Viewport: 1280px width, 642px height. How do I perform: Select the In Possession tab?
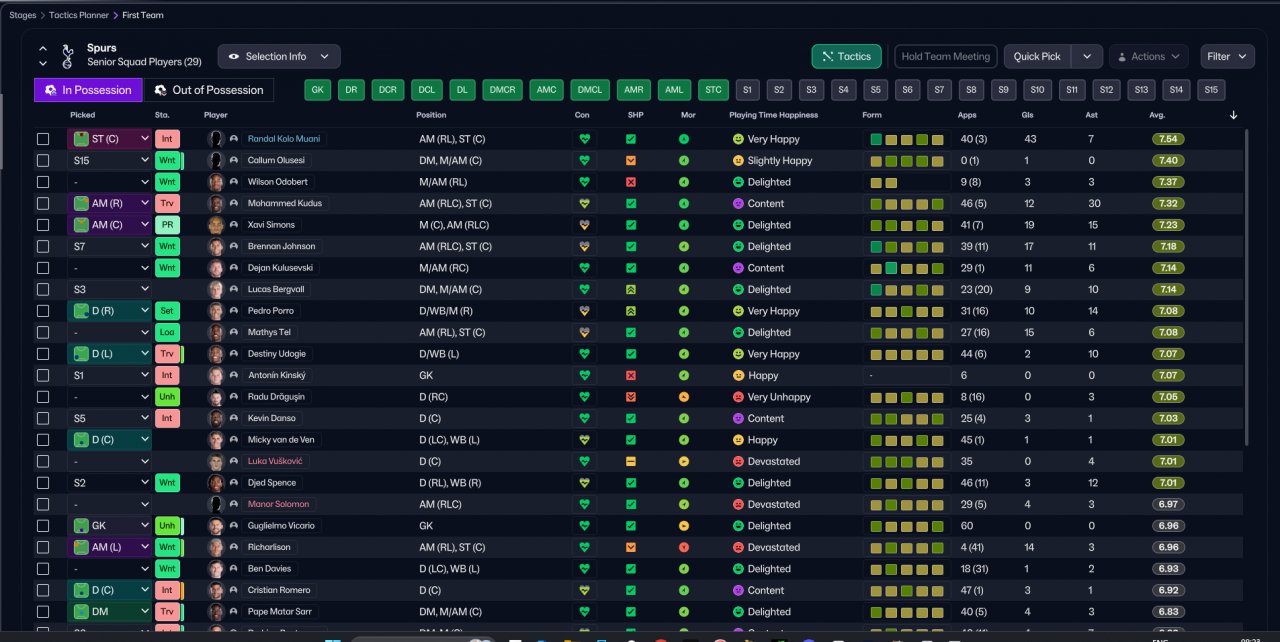coord(88,90)
